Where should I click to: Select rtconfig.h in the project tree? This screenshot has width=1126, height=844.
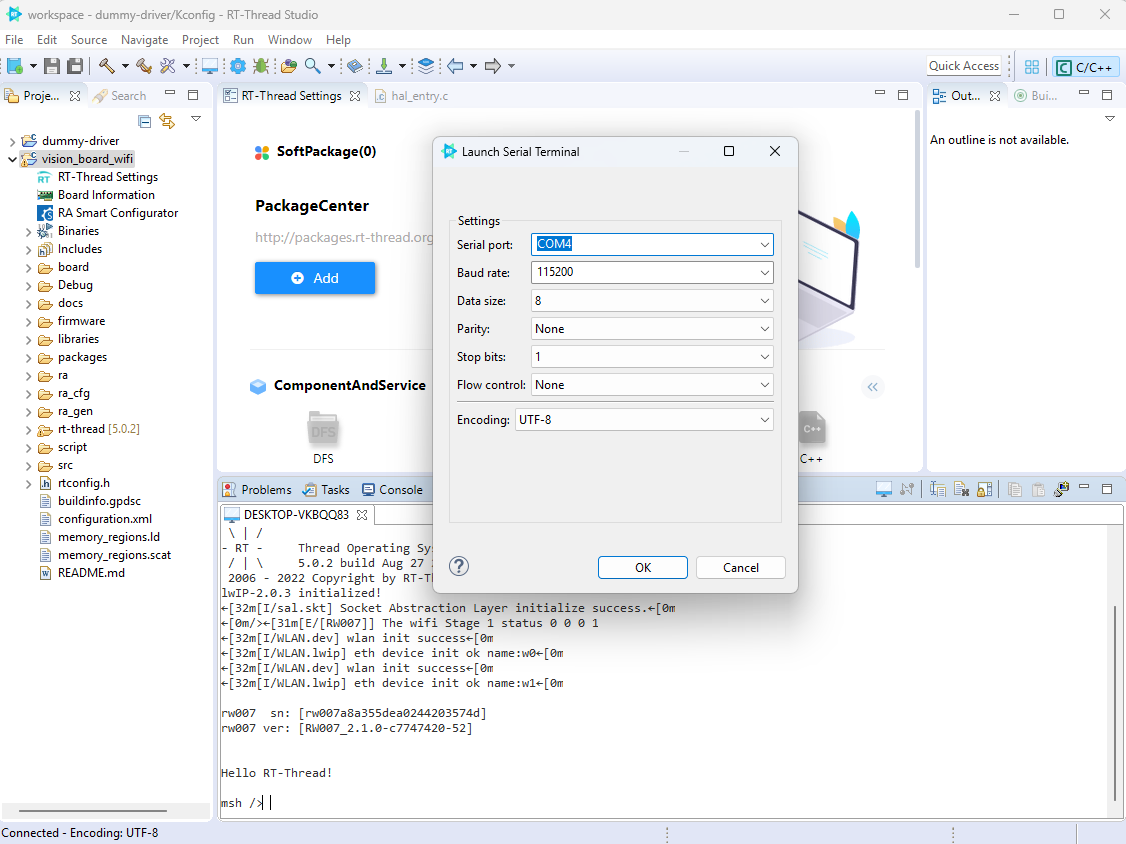(84, 483)
